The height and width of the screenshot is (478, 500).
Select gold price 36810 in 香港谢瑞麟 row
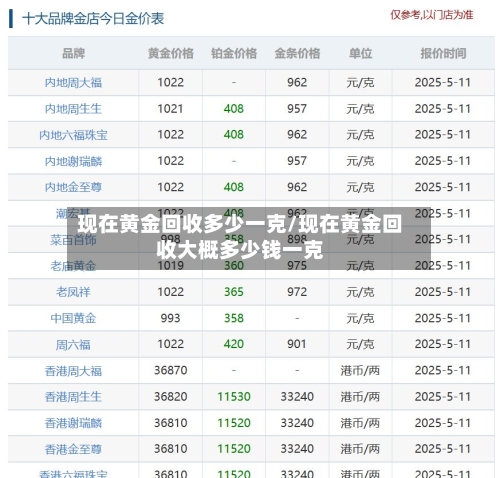pos(170,423)
